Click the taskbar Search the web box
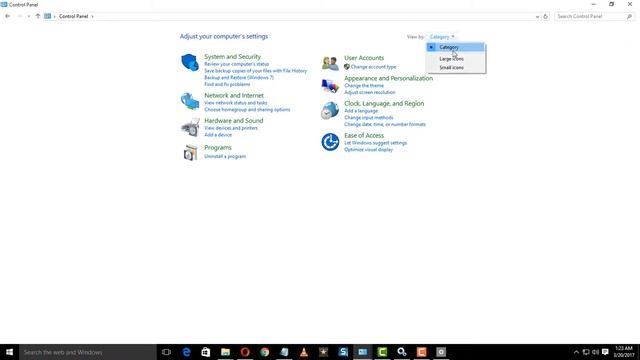 (88, 352)
